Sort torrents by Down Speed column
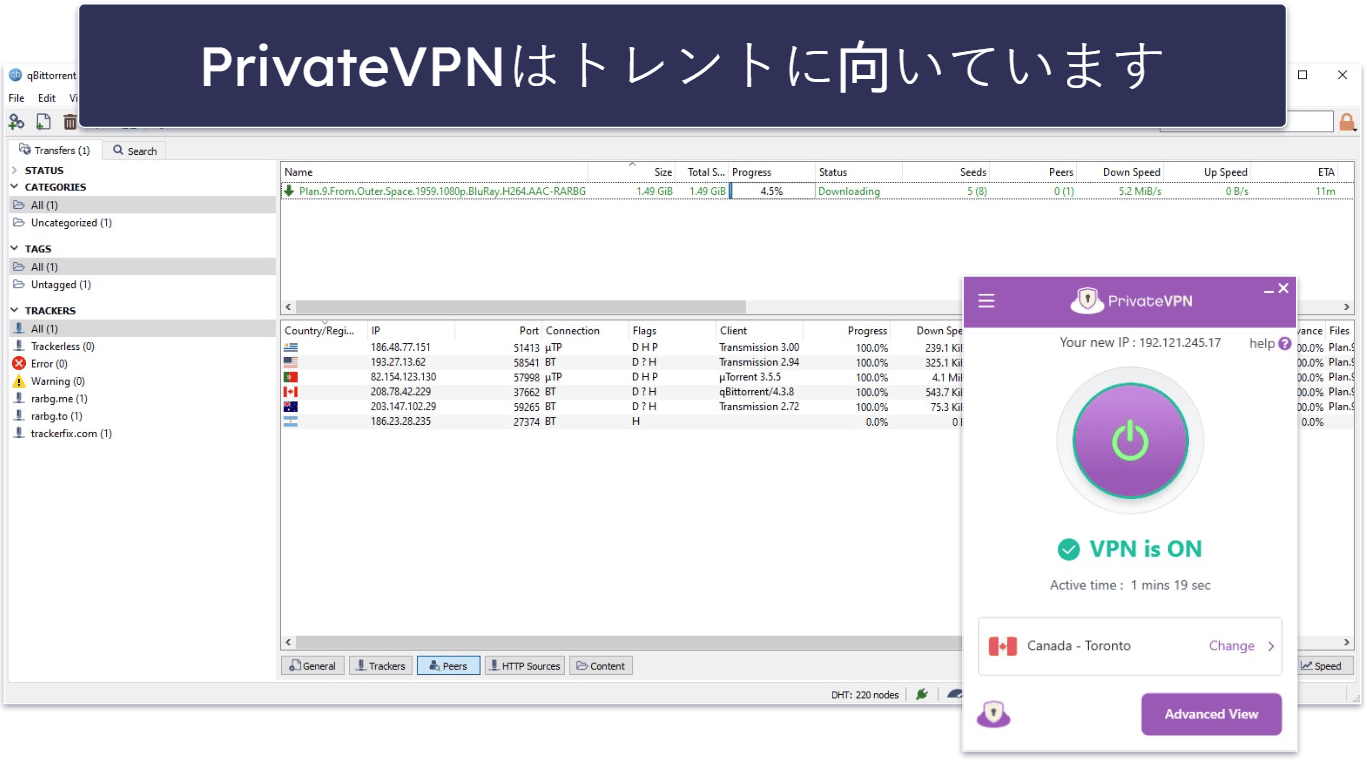Viewport: 1365px width, 767px height. (x=1120, y=172)
